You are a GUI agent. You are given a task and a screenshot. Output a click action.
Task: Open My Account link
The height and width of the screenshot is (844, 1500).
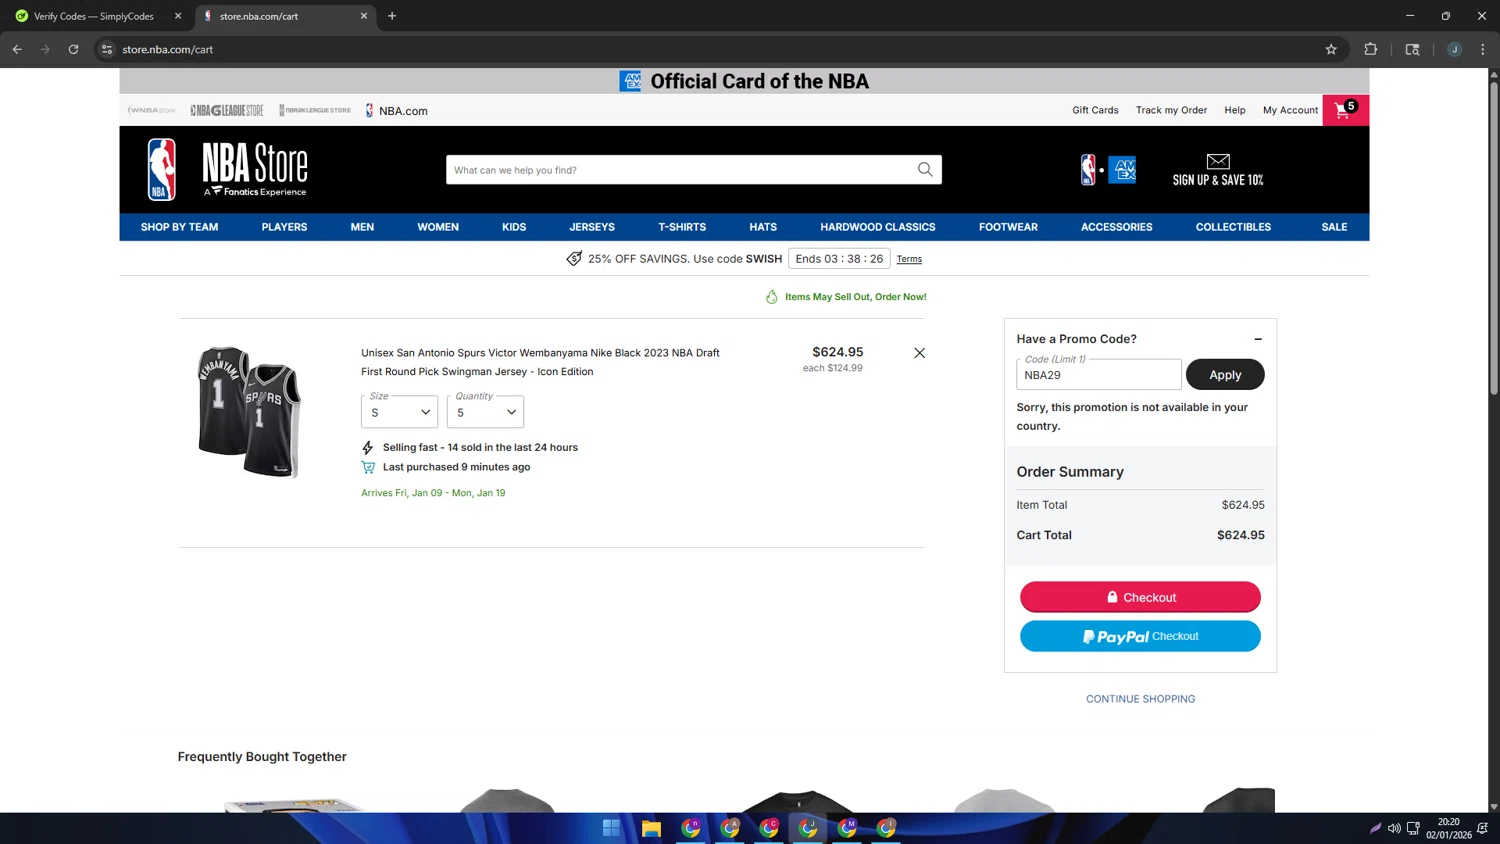[x=1290, y=110]
